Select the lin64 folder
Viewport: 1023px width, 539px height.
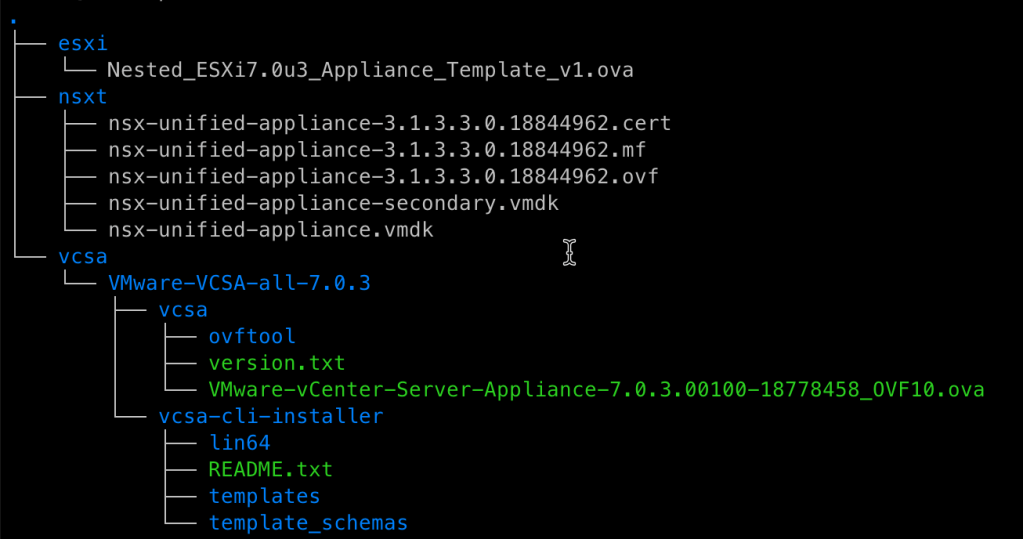239,443
